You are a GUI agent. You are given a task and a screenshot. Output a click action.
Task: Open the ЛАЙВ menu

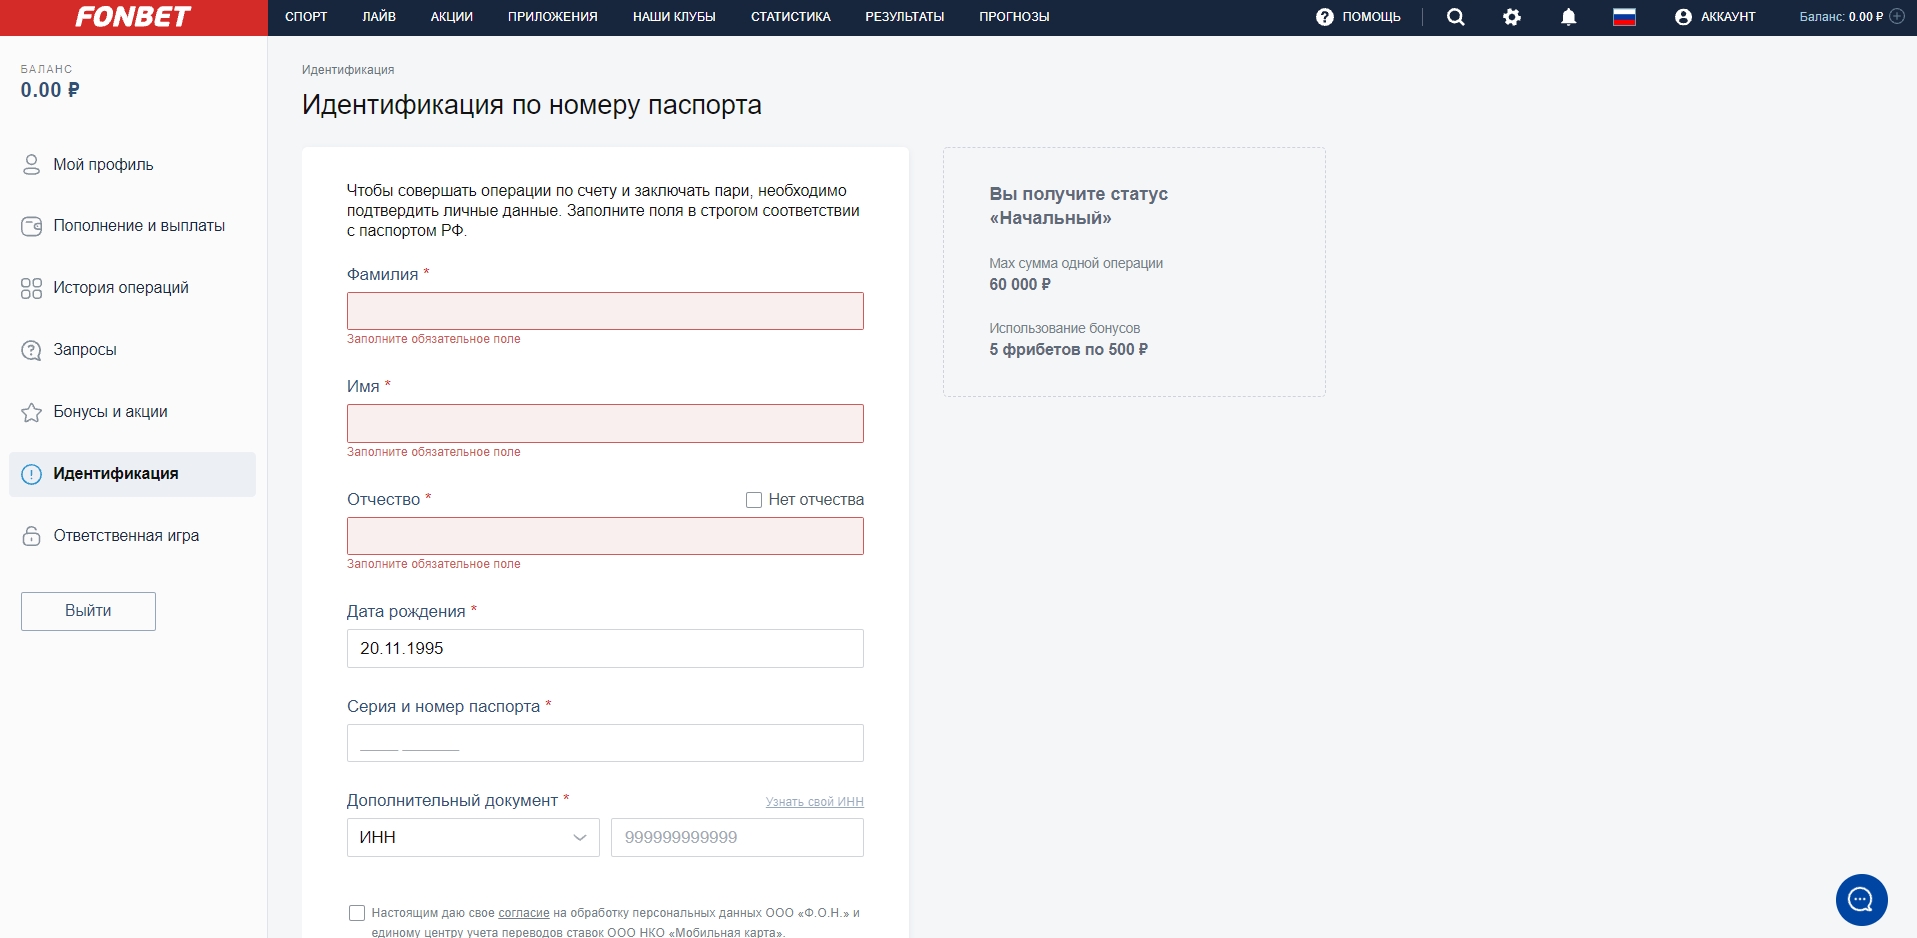tap(379, 17)
